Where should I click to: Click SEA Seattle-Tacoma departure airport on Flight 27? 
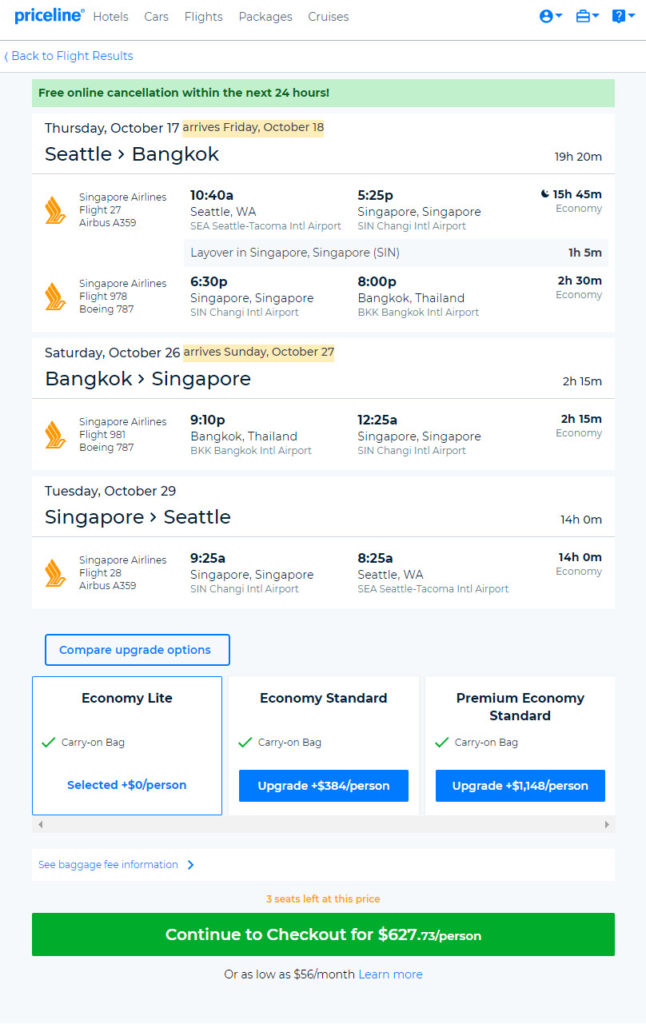click(265, 226)
